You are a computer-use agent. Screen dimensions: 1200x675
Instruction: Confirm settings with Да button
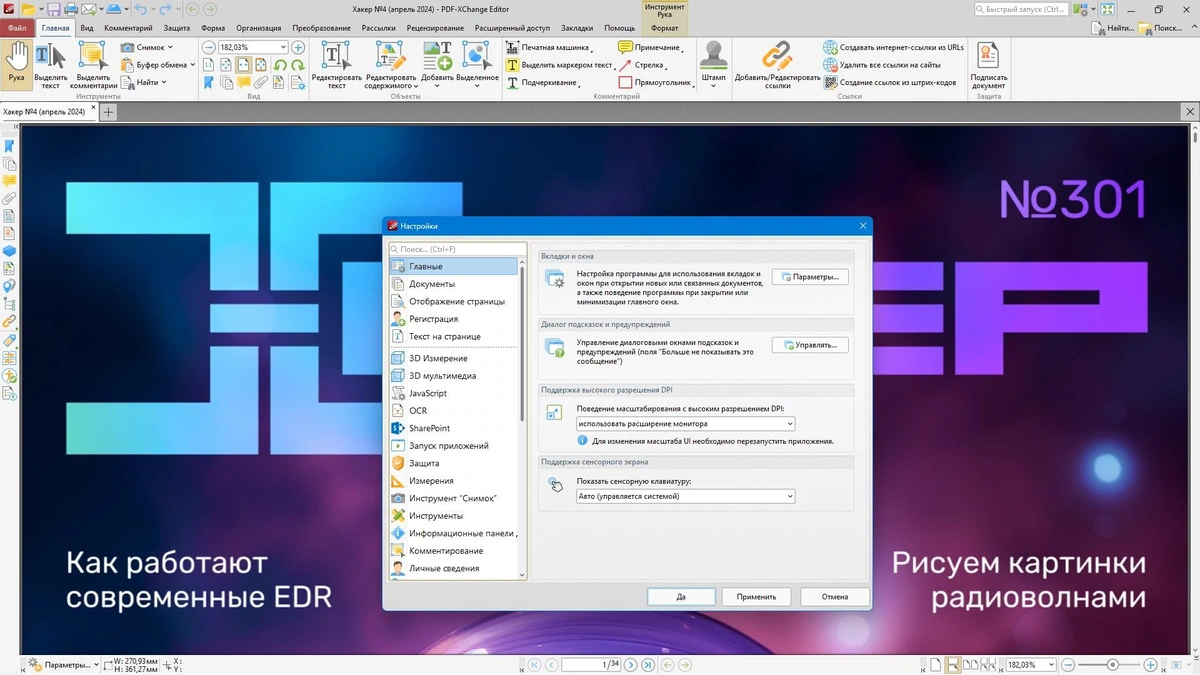point(681,597)
